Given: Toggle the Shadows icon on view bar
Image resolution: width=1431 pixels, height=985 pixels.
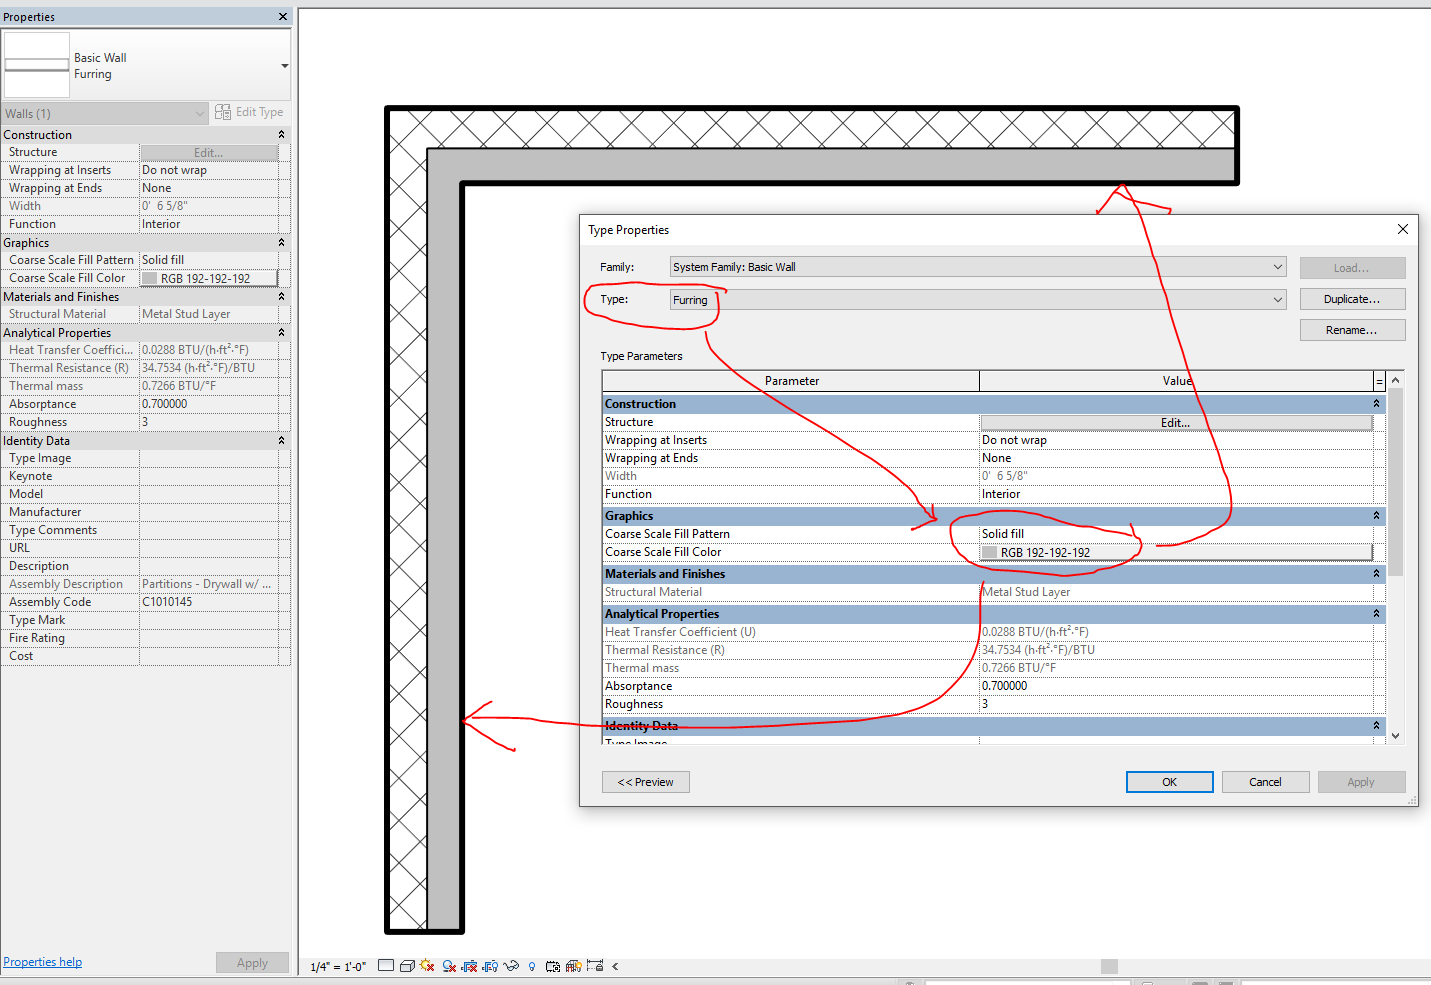Looking at the screenshot, I should [447, 966].
